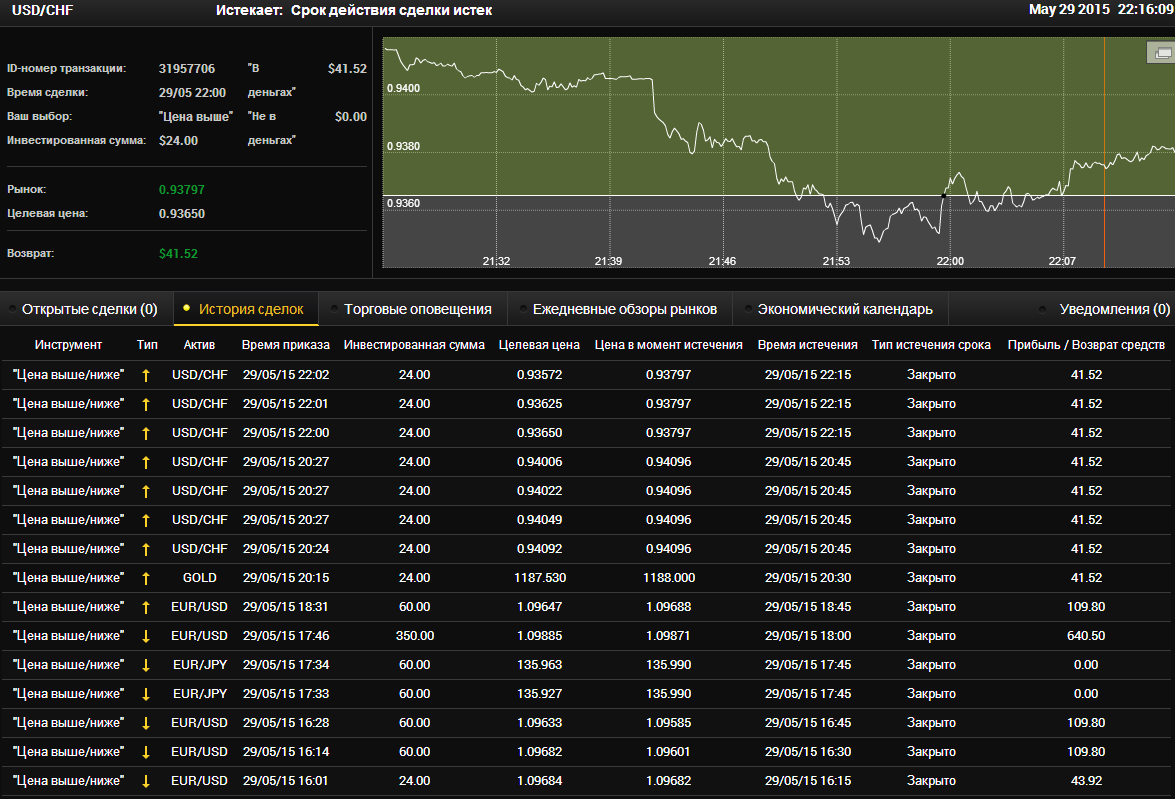Image resolution: width=1175 pixels, height=799 pixels.
Task: Click the yellow bullet beside История сделок
Action: [x=186, y=309]
